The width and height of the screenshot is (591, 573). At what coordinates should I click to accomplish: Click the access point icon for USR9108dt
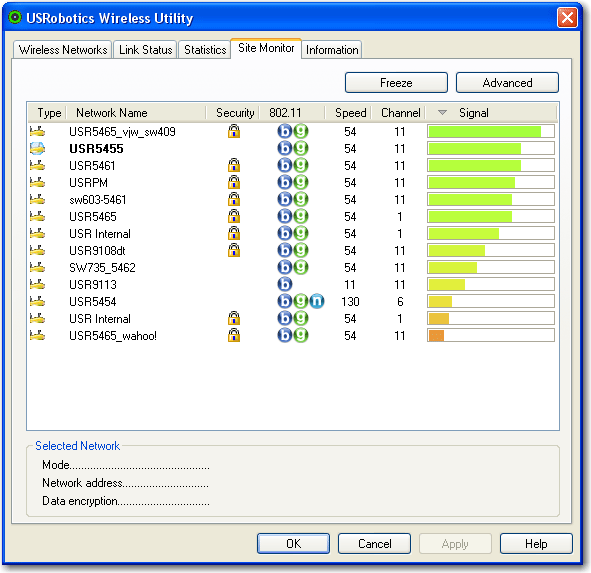[x=37, y=250]
